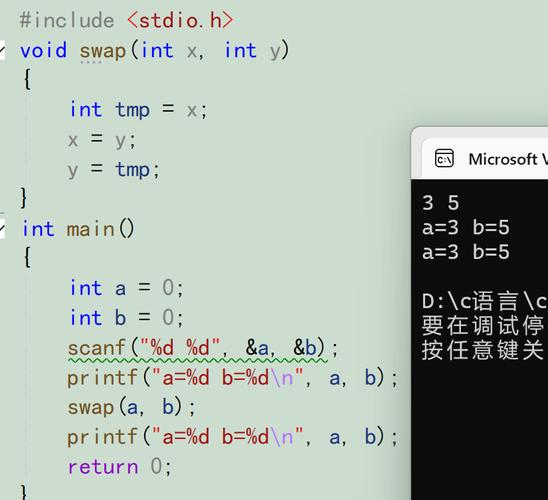Click the 'y = tmp;' statement
This screenshot has height=500, width=548.
(x=114, y=170)
